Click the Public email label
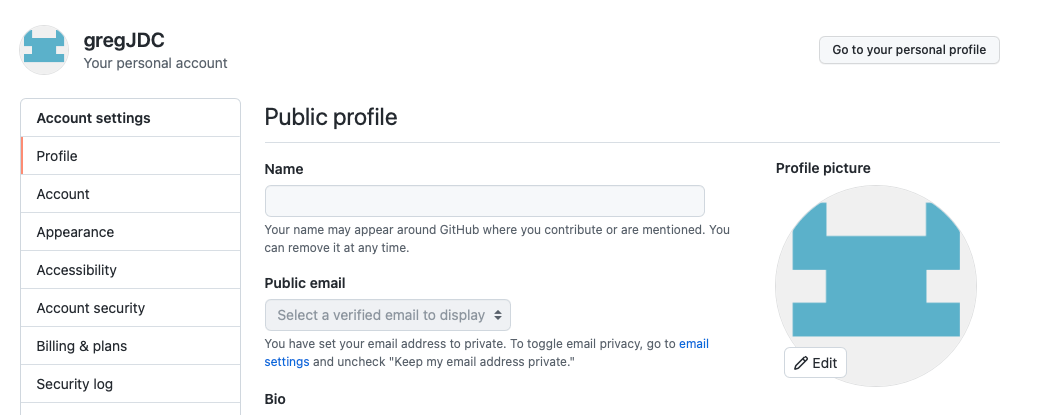 click(305, 283)
